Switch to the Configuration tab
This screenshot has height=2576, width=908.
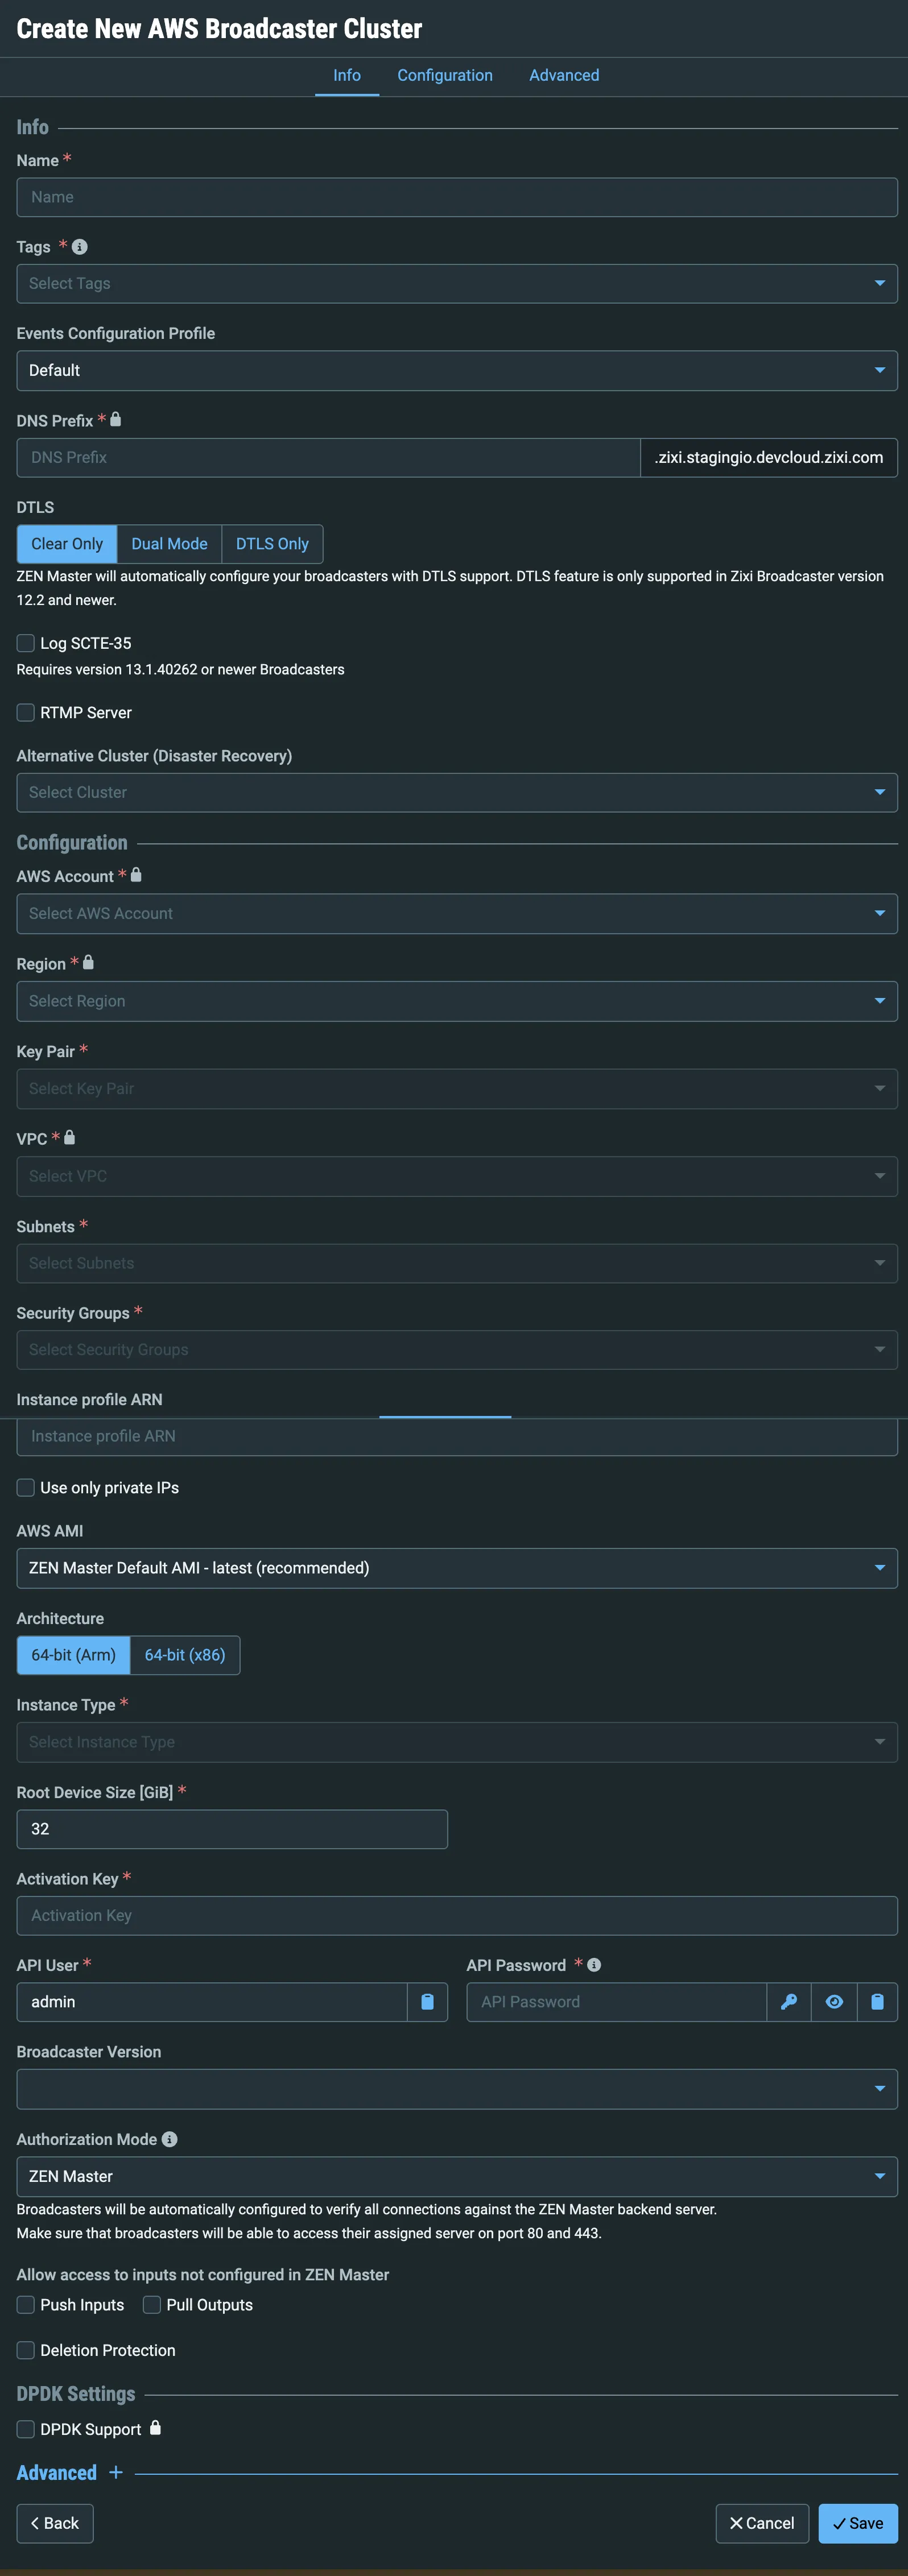point(445,75)
